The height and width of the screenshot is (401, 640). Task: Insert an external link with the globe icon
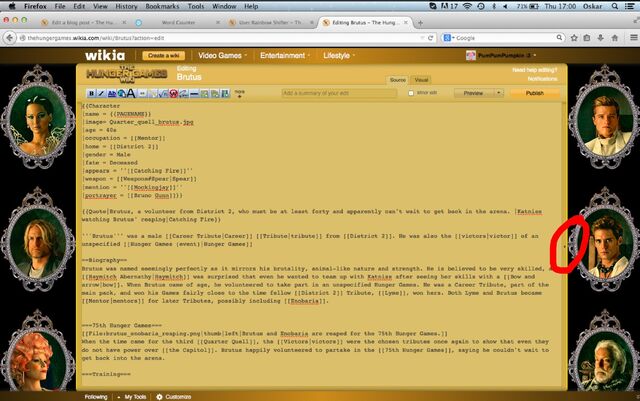(122, 94)
